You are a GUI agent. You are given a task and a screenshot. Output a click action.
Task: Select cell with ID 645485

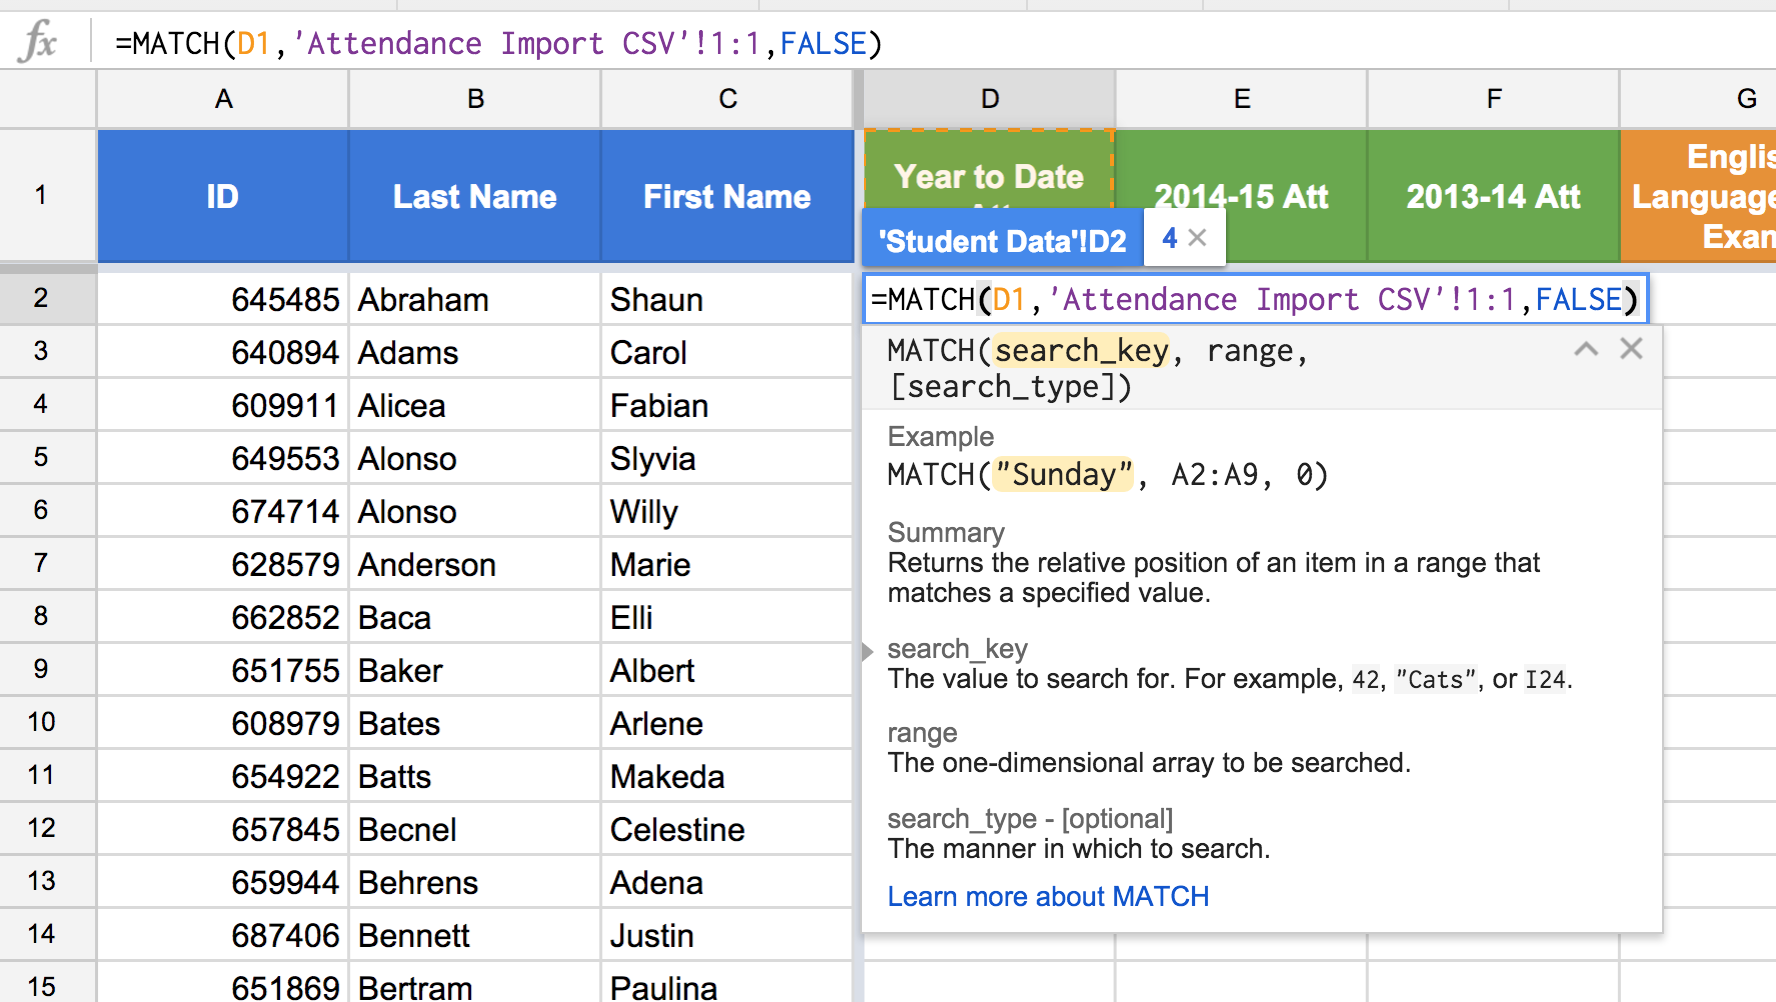tap(223, 299)
